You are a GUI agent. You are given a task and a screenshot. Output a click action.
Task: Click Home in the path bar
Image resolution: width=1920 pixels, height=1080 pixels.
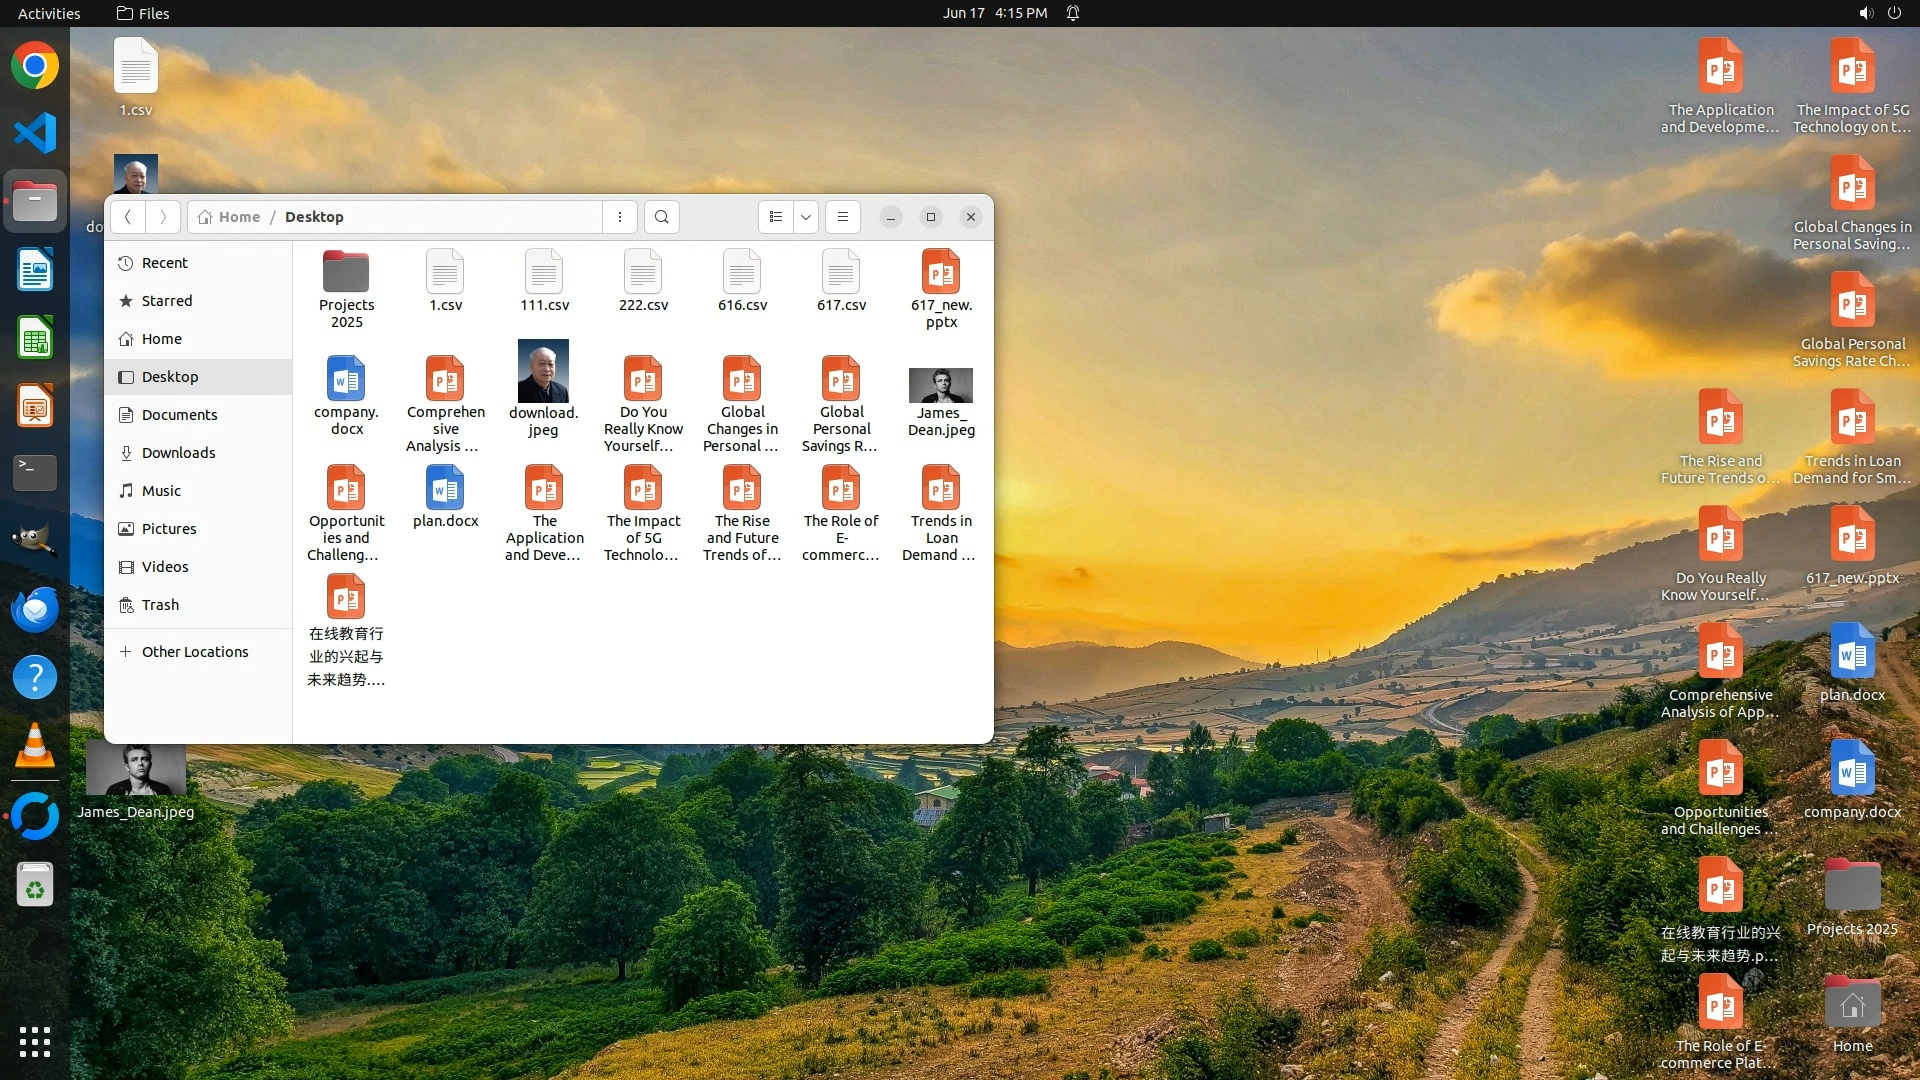[238, 217]
